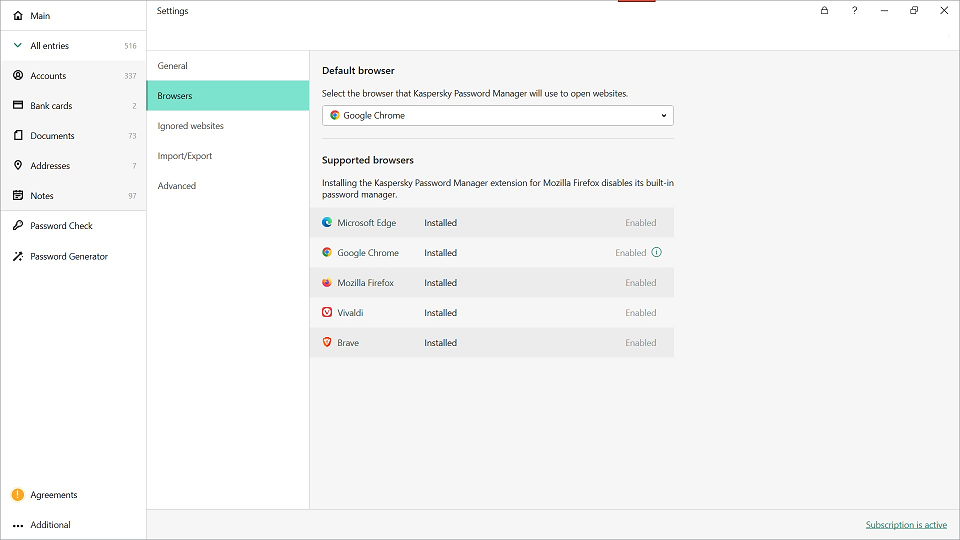This screenshot has width=960, height=540.
Task: Open the Ignored websites tab
Action: point(228,126)
